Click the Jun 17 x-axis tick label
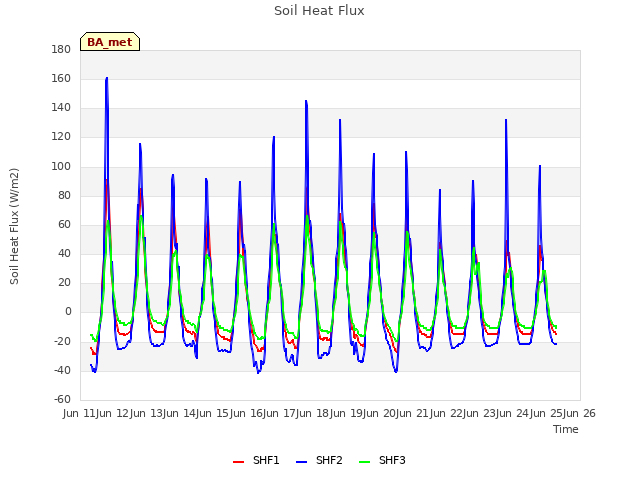Viewport: 640px width, 480px height. pos(280,413)
